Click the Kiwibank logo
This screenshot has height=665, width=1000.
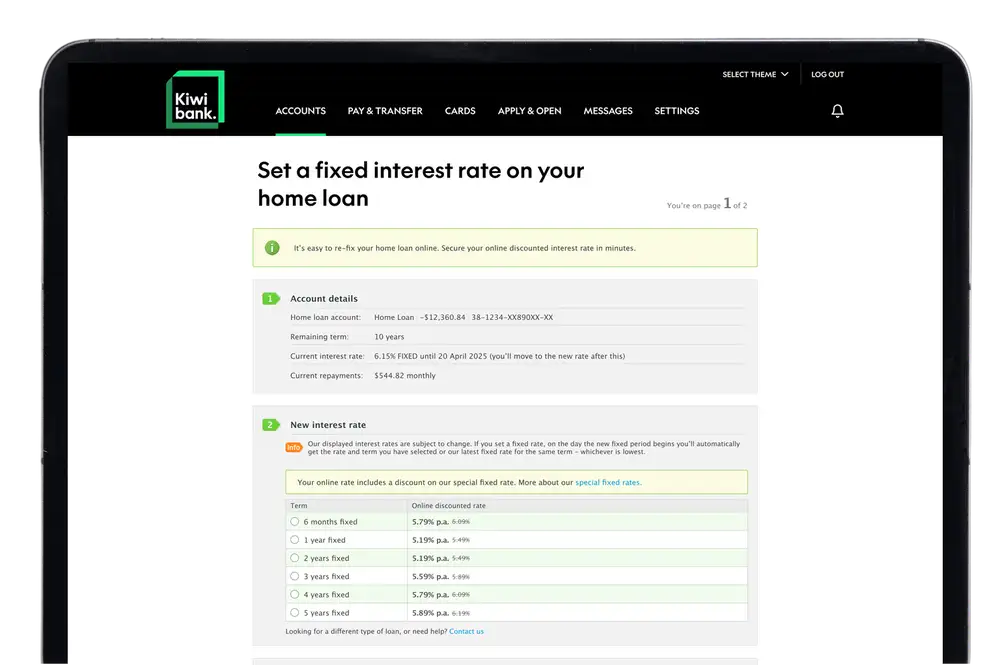click(x=195, y=100)
